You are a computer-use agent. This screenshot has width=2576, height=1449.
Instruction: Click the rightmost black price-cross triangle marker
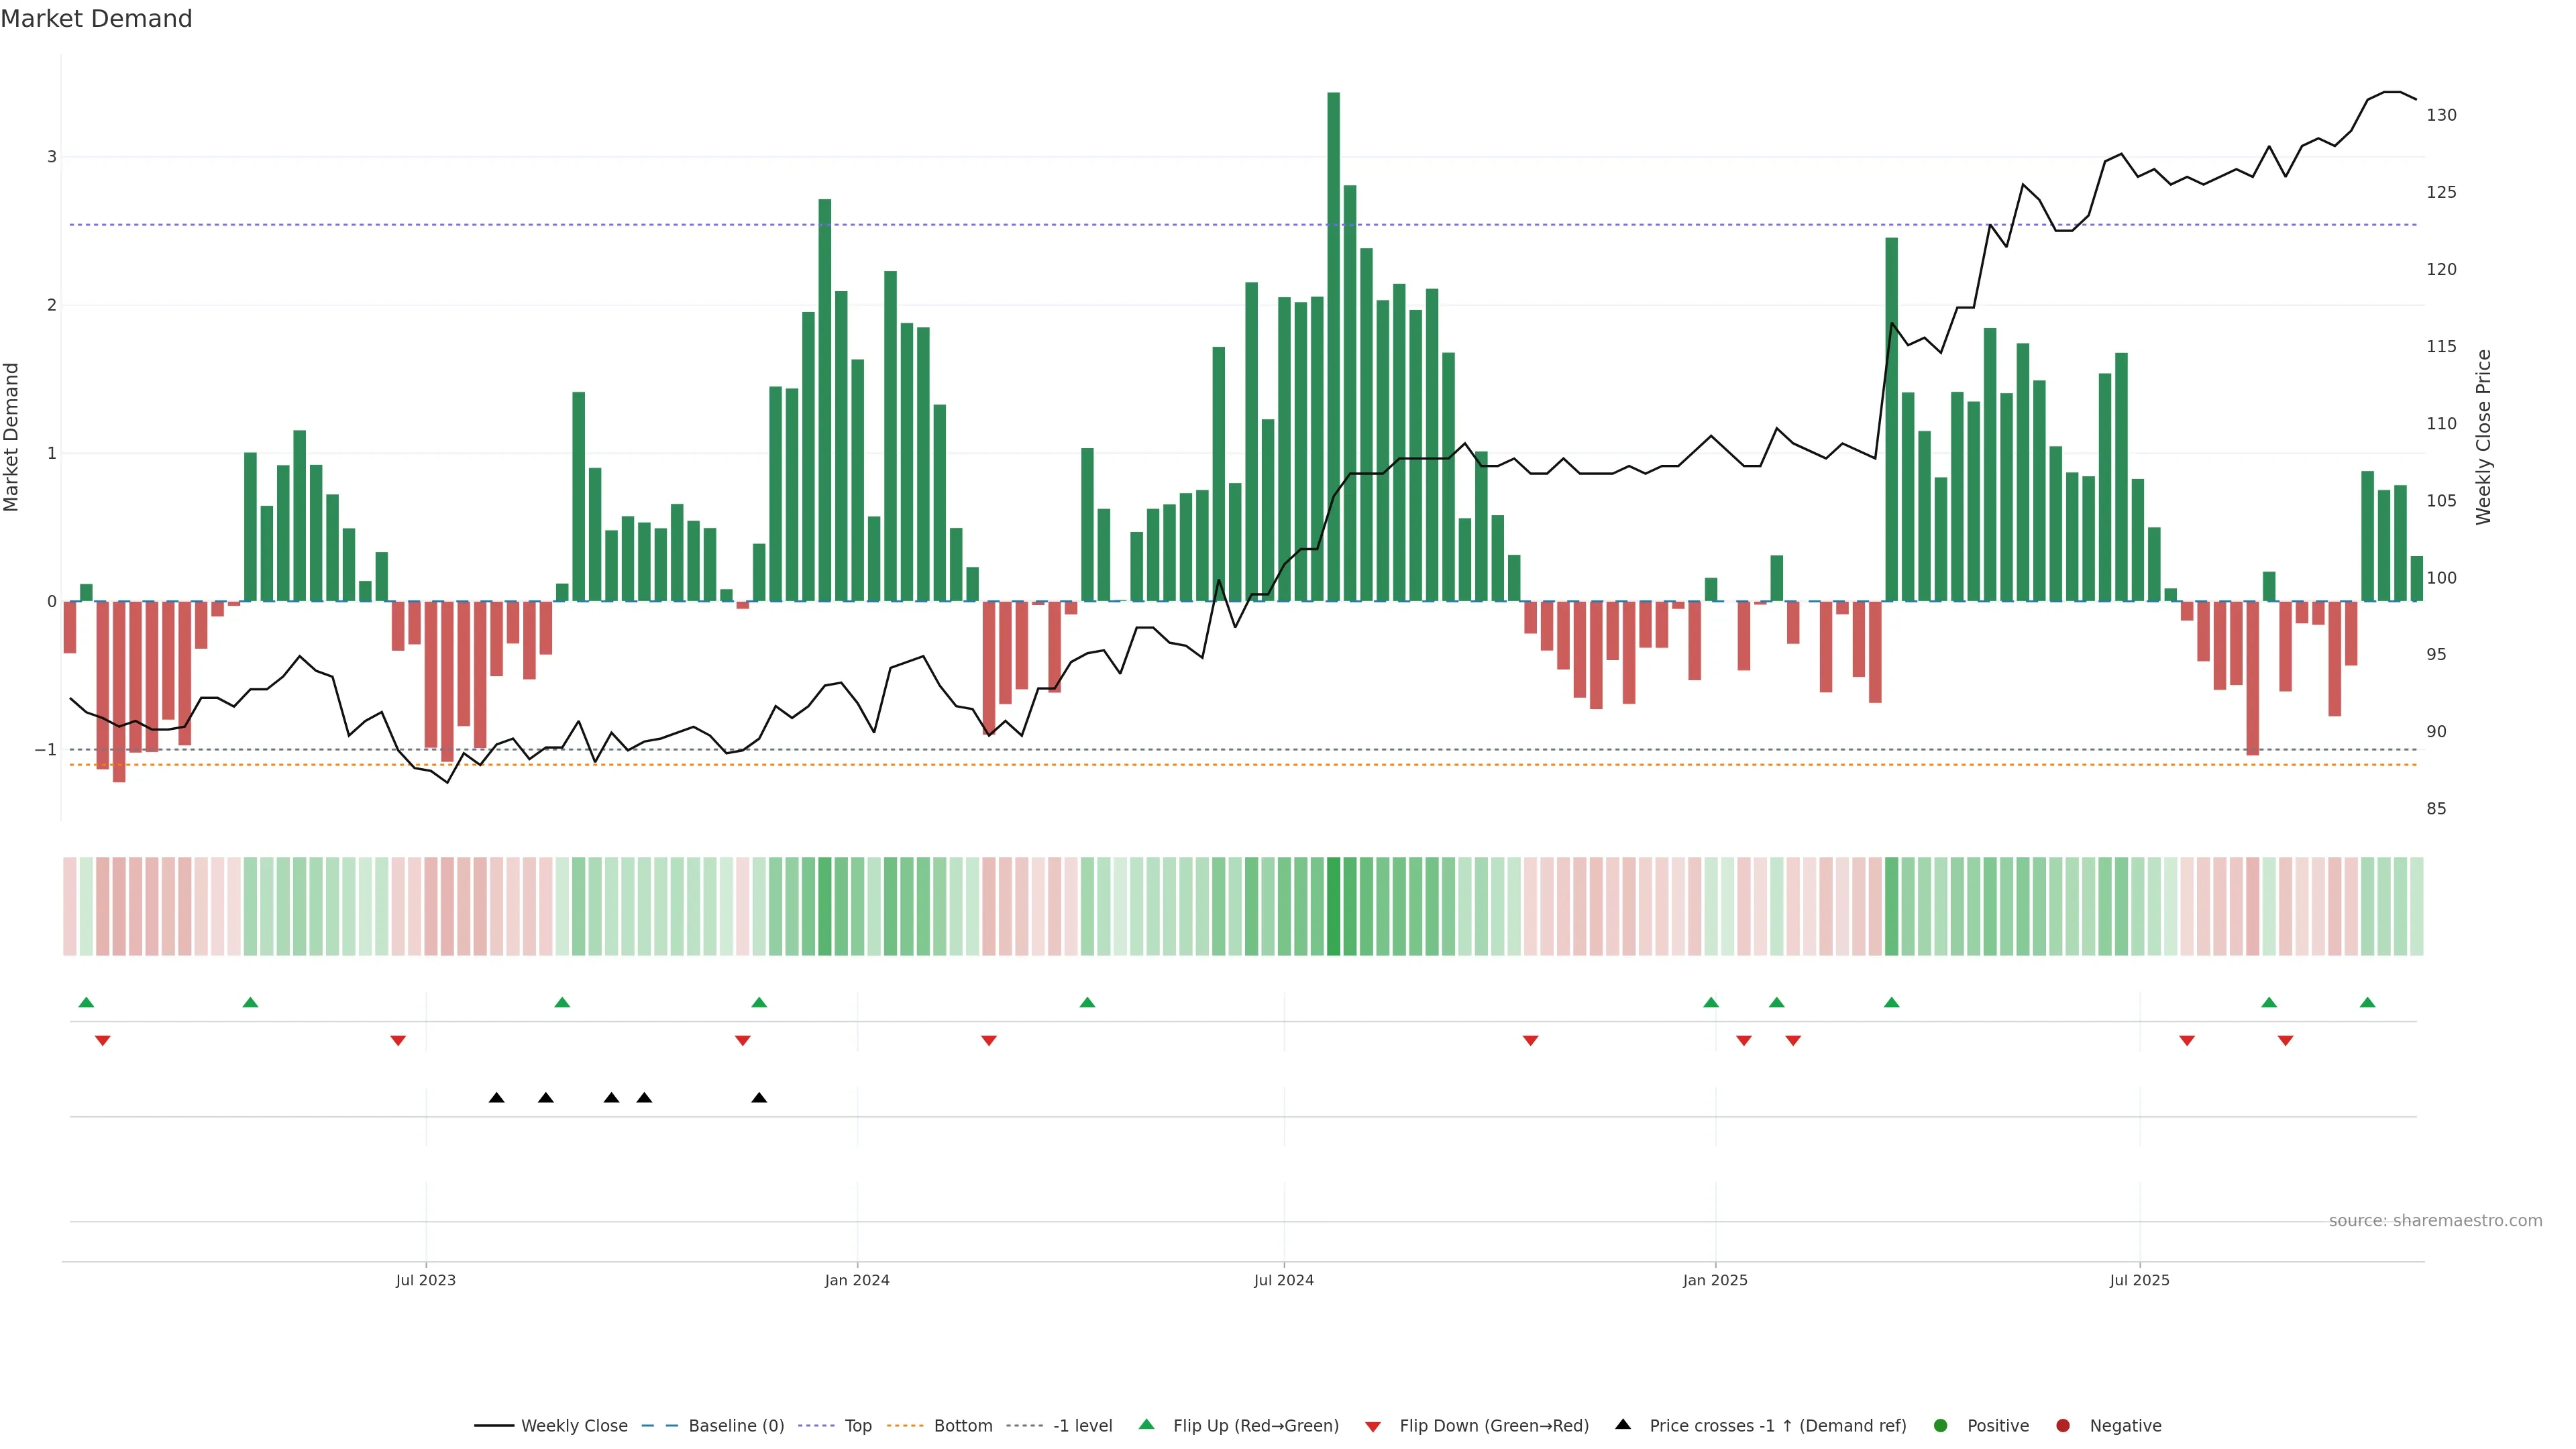tap(759, 1098)
